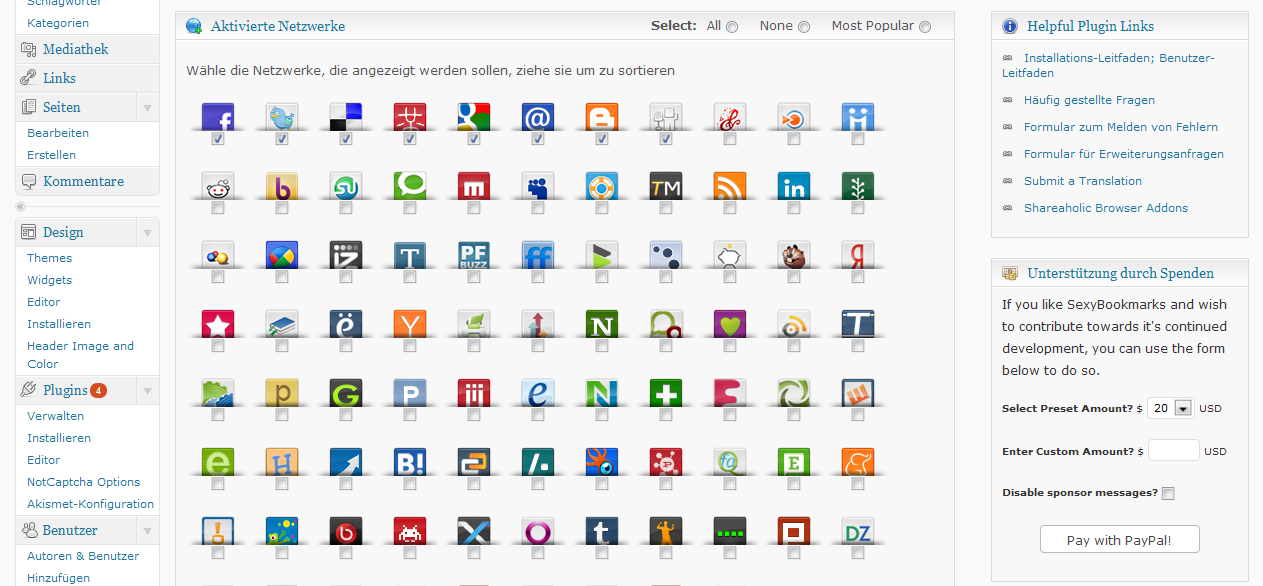Click the Slashdot network icon
This screenshot has height=586, width=1263.
[538, 462]
